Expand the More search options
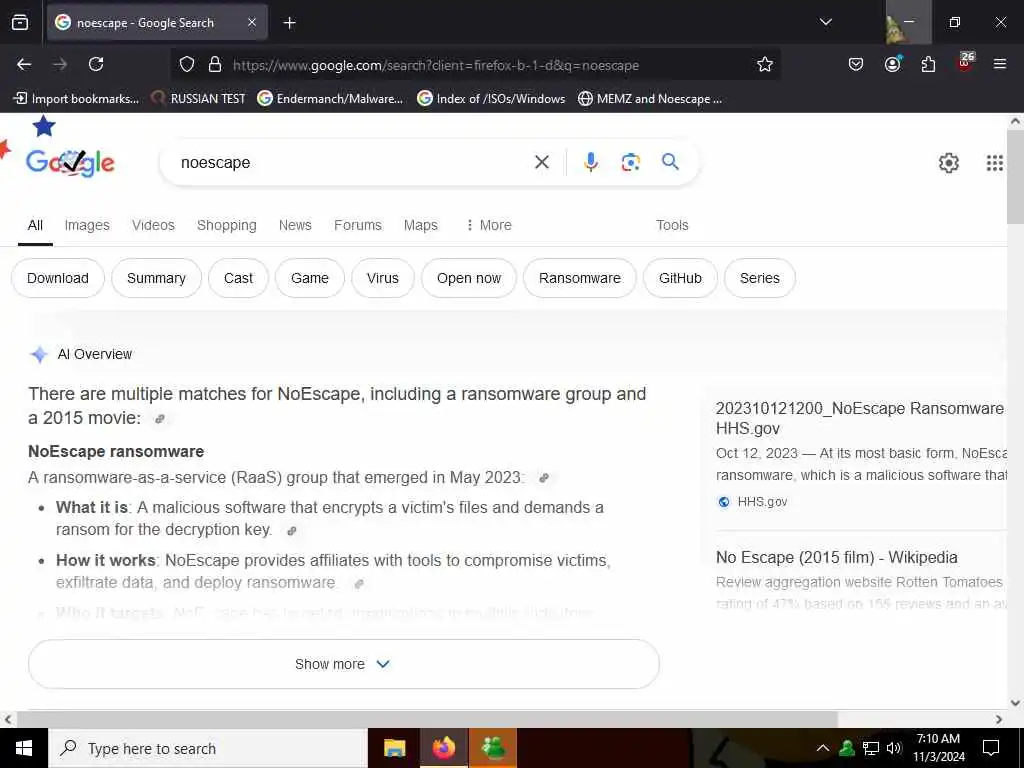The image size is (1024, 768). (x=488, y=225)
